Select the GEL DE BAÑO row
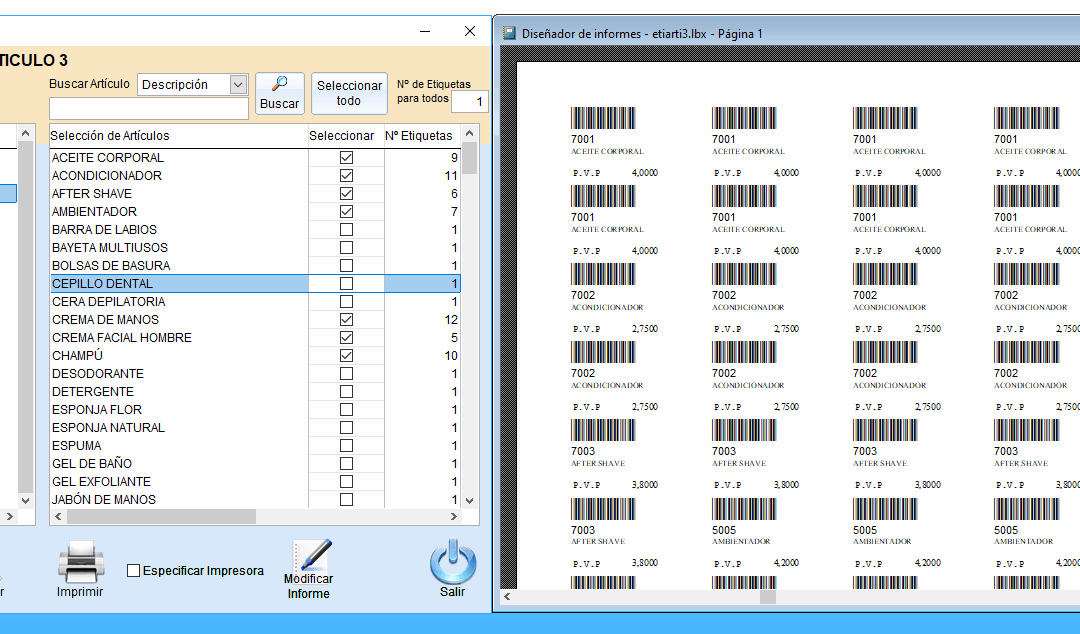The width and height of the screenshot is (1080, 634). click(255, 464)
